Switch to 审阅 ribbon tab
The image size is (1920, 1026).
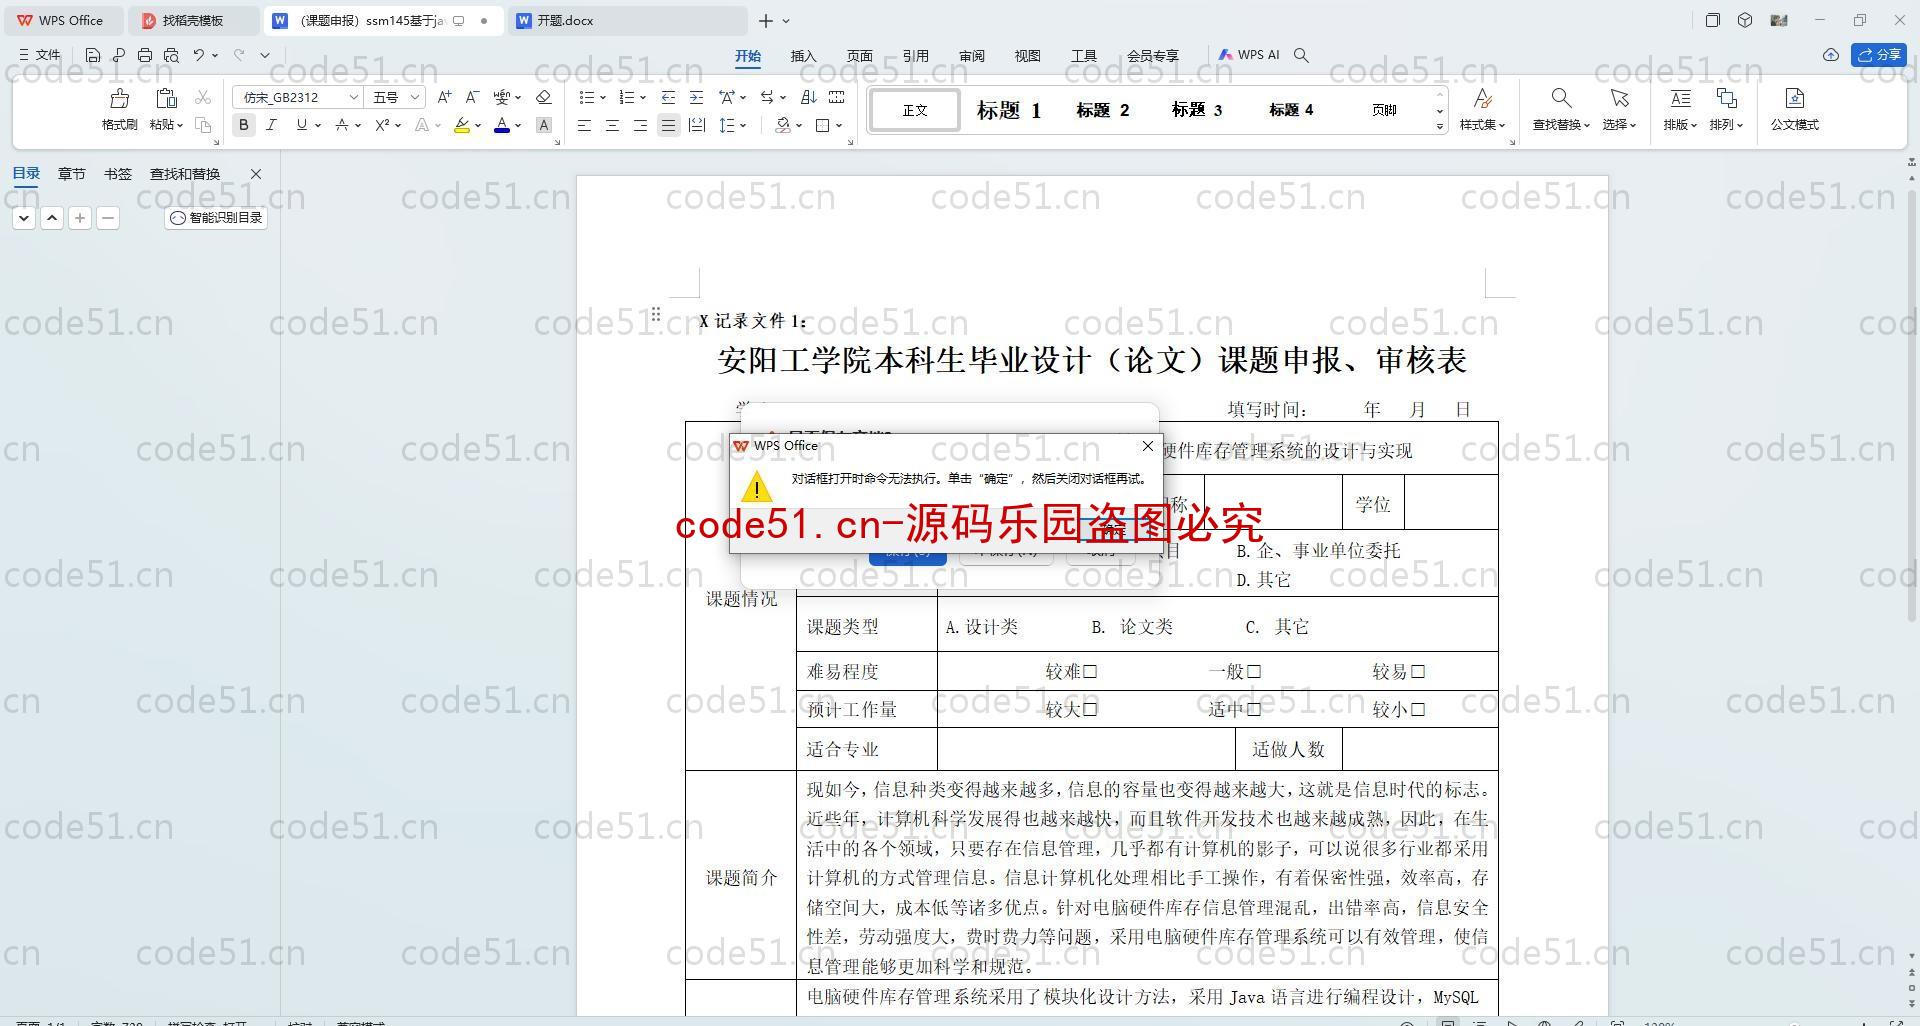pos(971,56)
